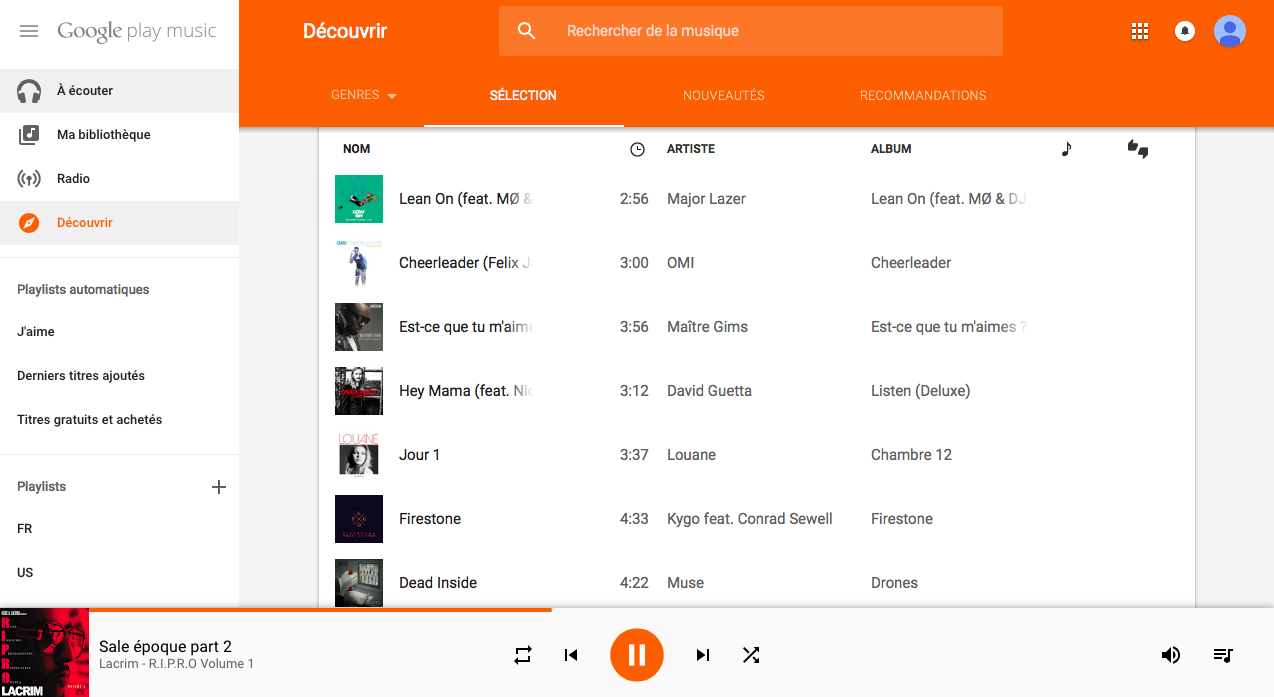Screen dimensions: 1274x697
Task: Click the compass icon for Découvrir
Action: (x=29, y=223)
